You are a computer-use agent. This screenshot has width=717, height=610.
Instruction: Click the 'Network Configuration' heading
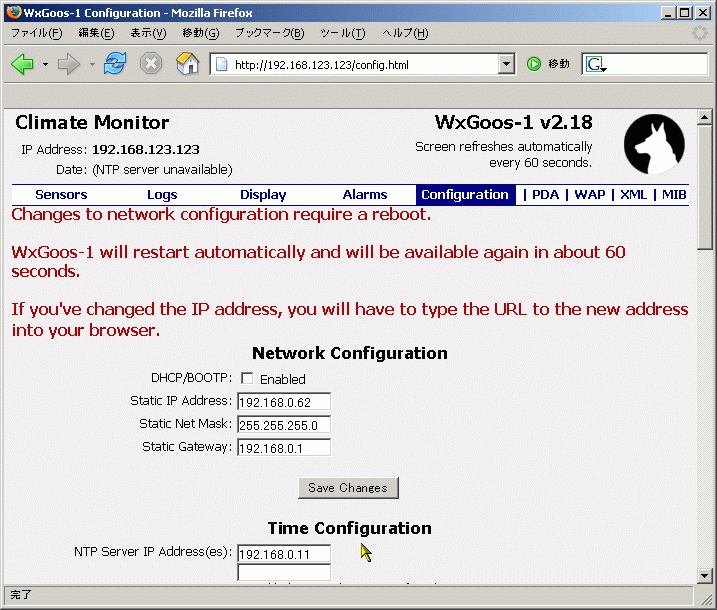click(350, 353)
